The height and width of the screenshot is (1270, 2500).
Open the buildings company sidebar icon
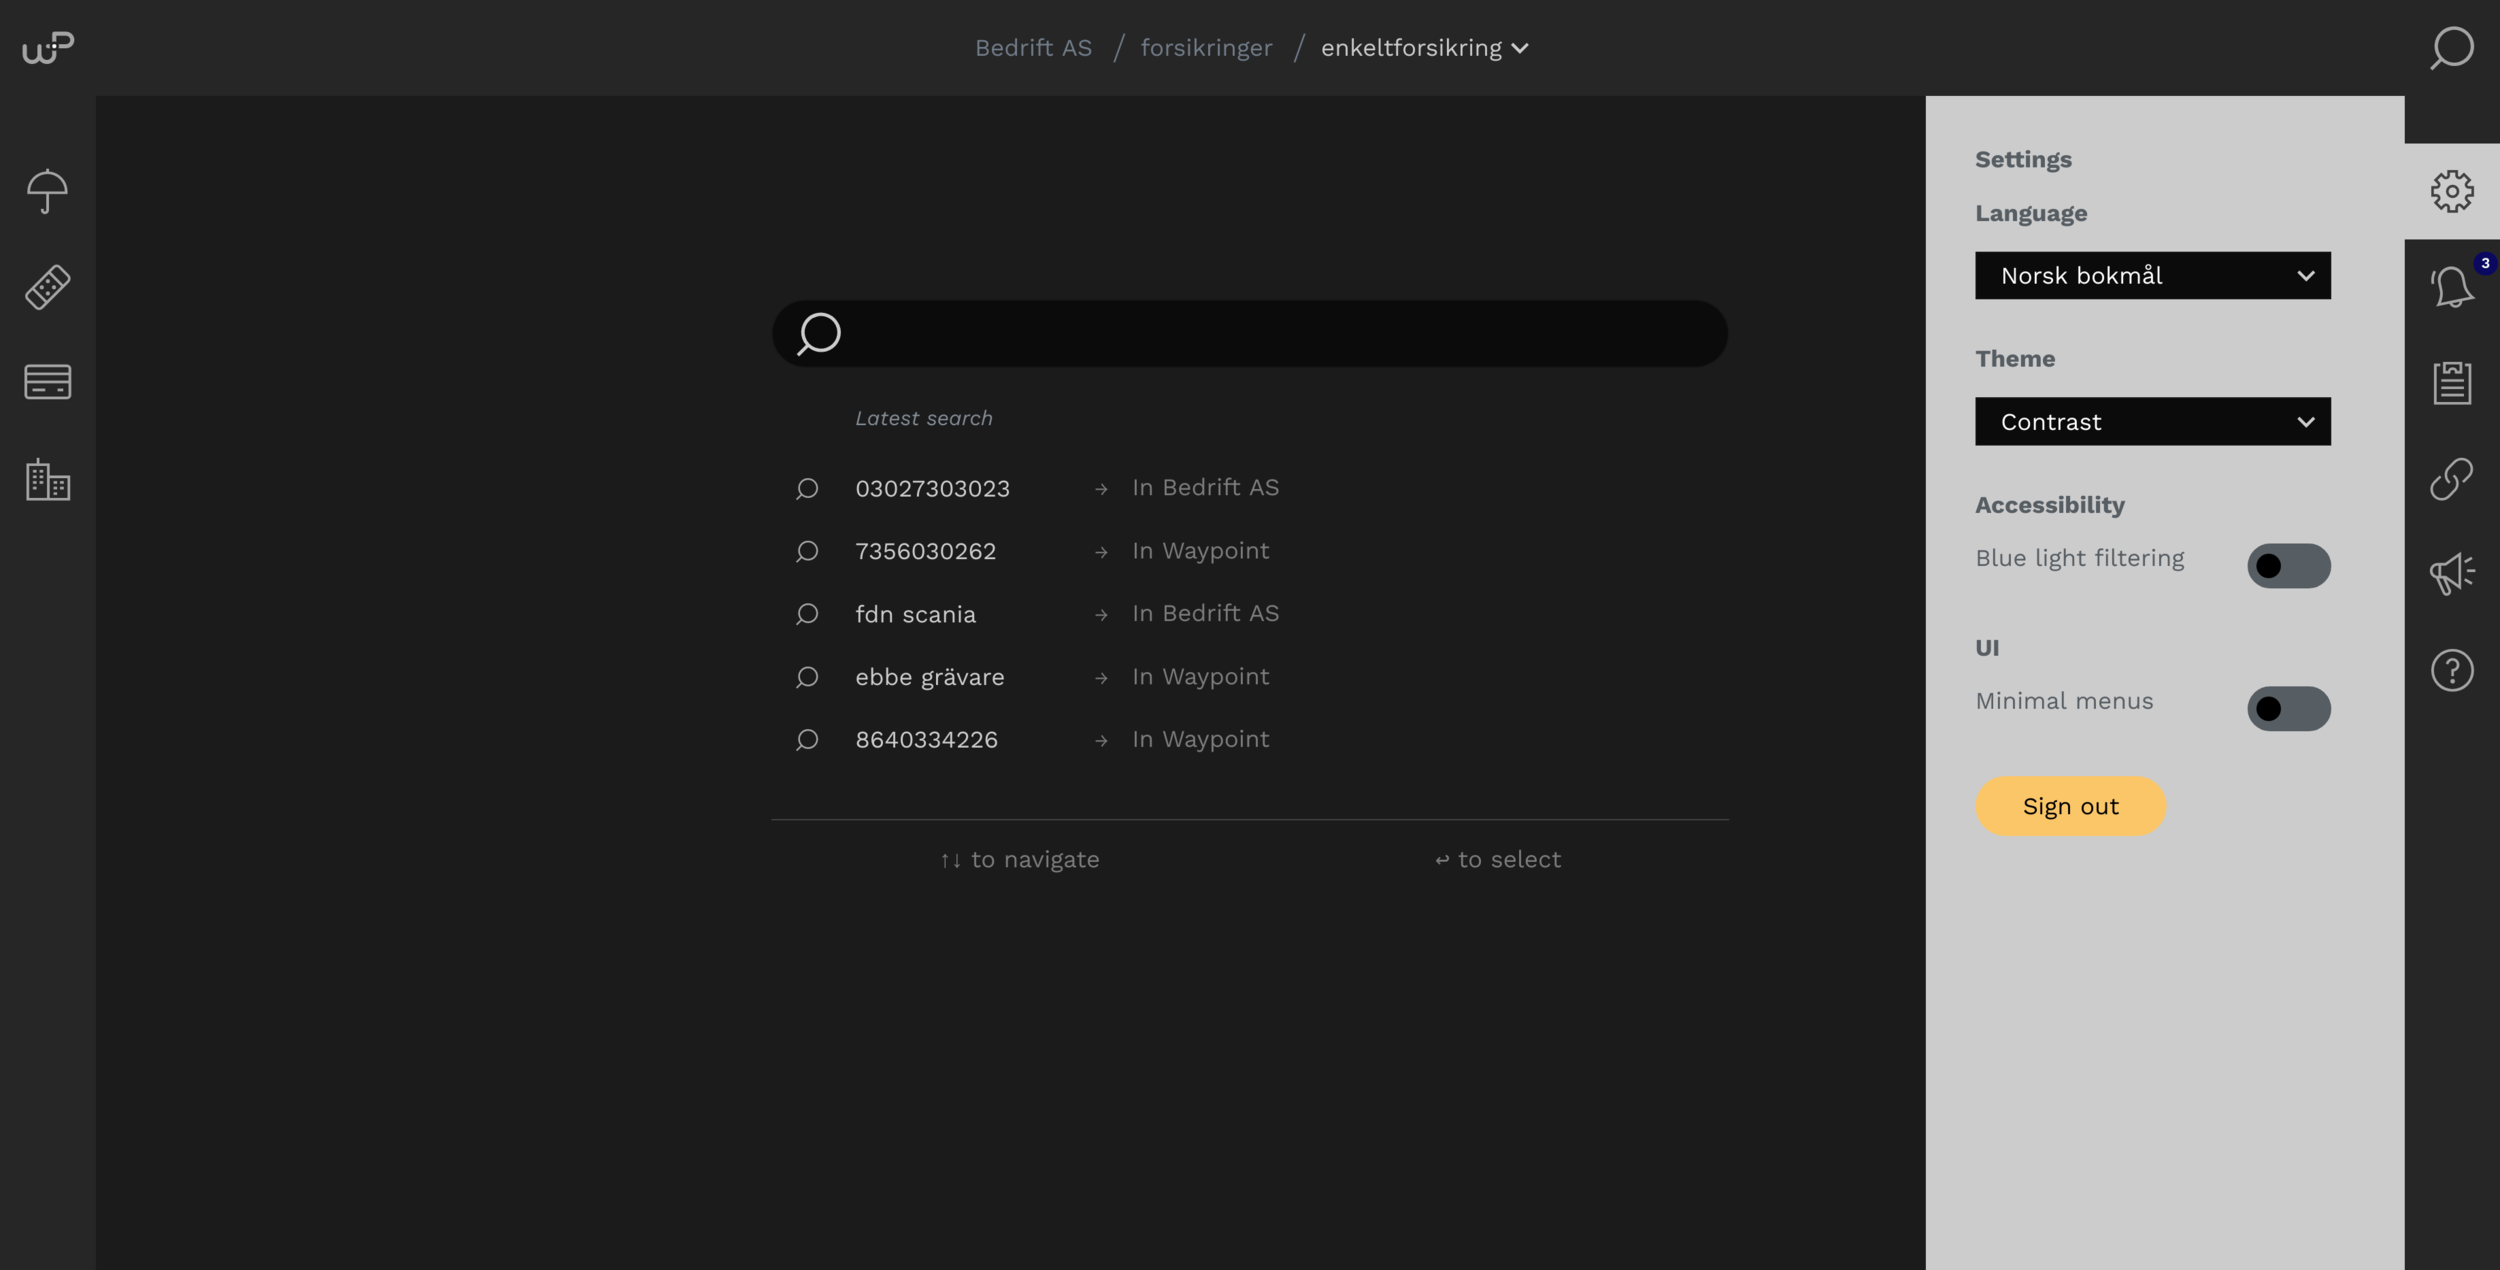pos(47,480)
